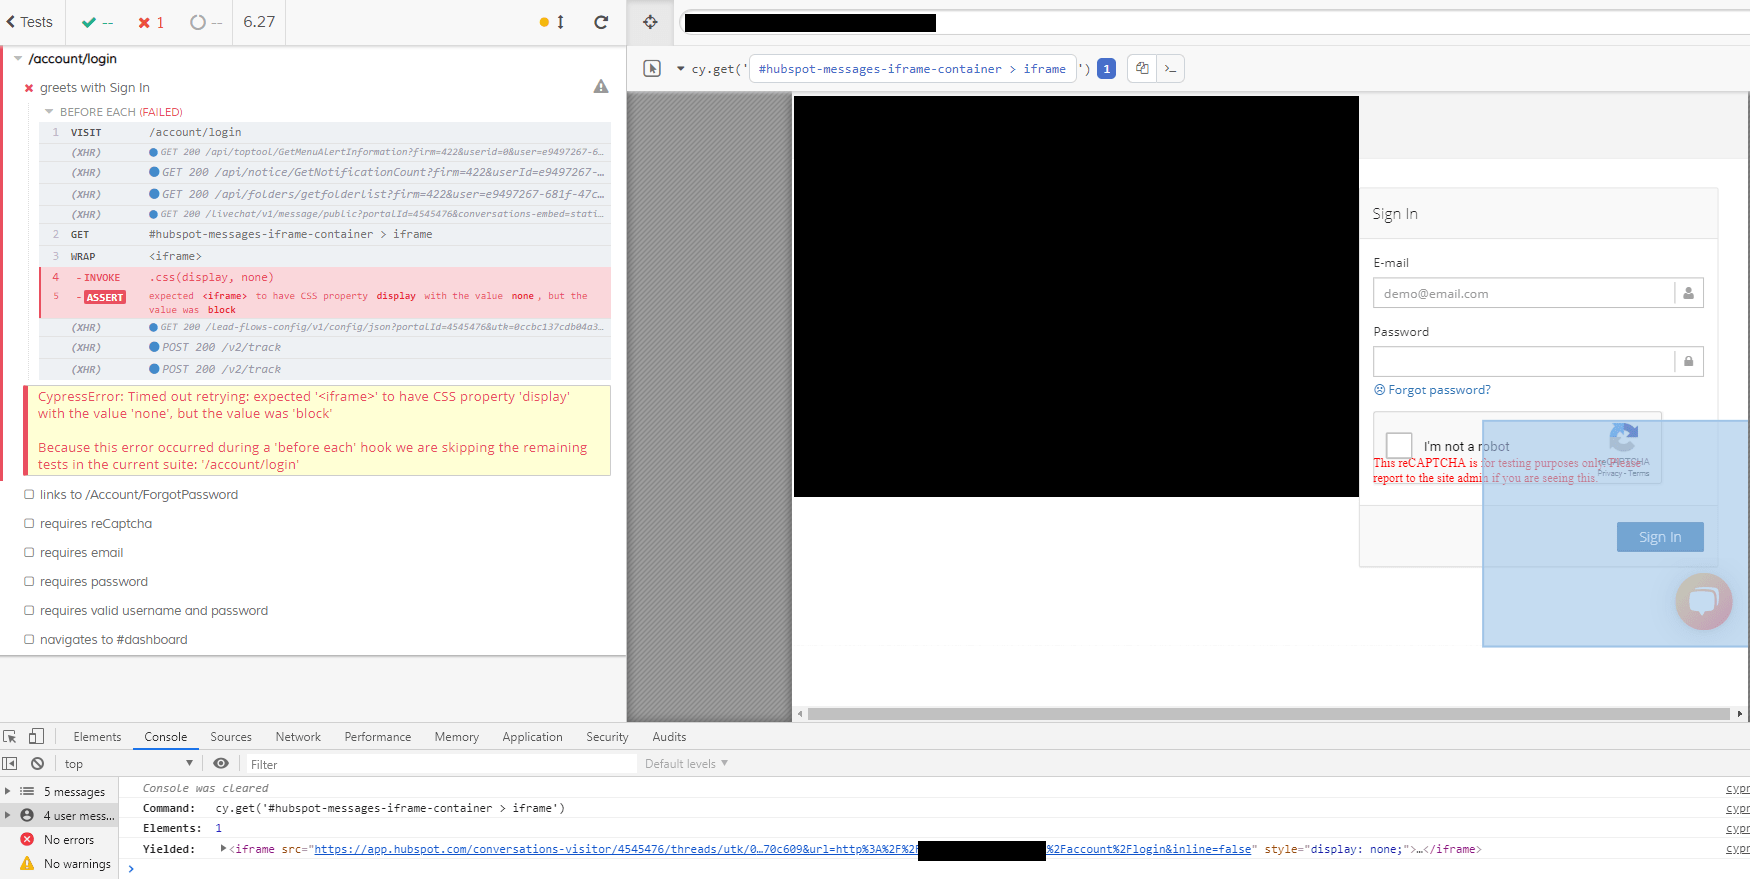The height and width of the screenshot is (879, 1750).
Task: Toggle the live expression eye icon
Action: pyautogui.click(x=221, y=763)
